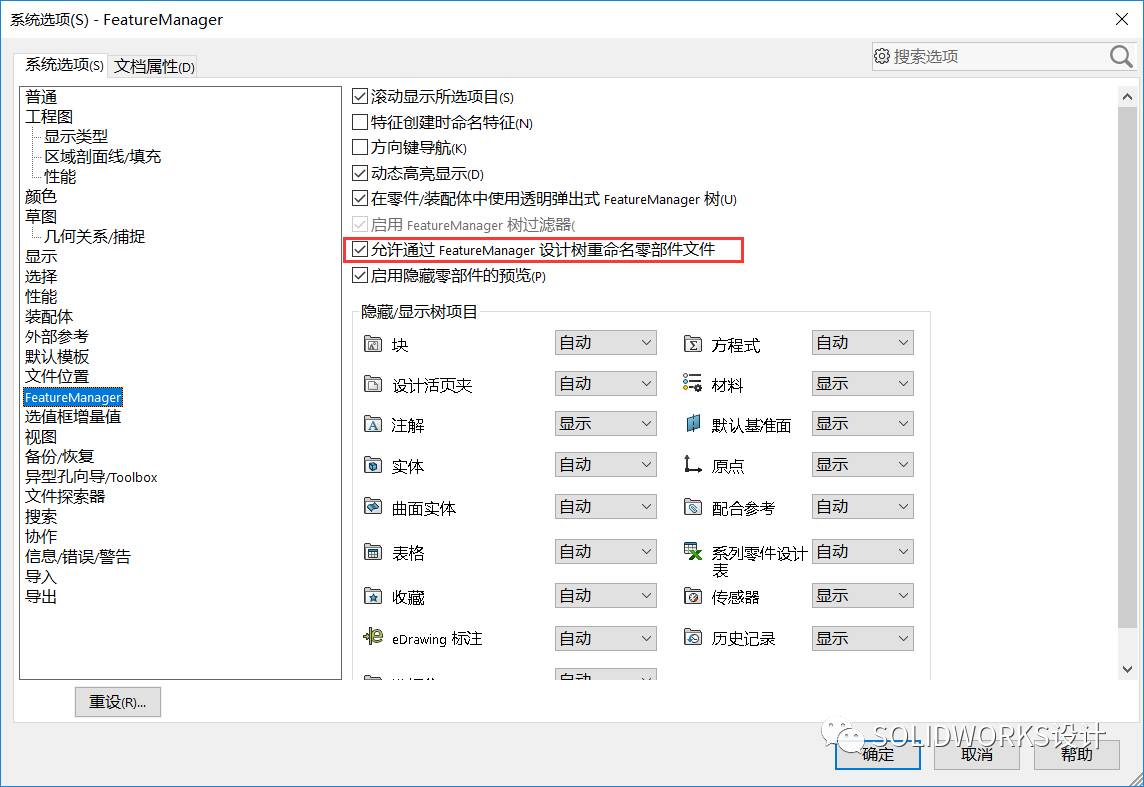1144x787 pixels.
Task: Open the 原点 visibility dropdown
Action: (862, 465)
